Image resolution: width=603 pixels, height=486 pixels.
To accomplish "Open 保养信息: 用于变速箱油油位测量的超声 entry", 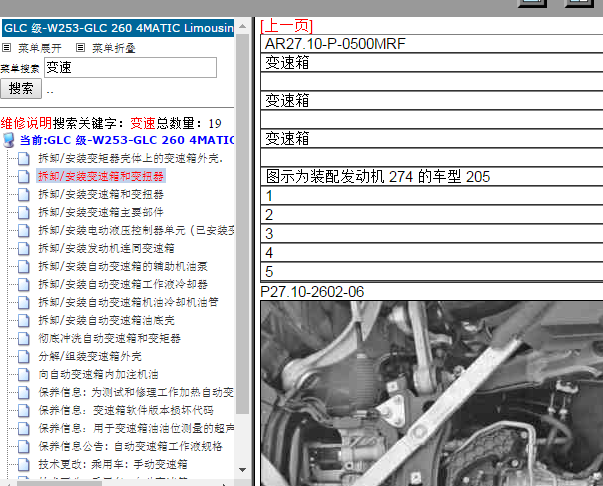I will 136,428.
